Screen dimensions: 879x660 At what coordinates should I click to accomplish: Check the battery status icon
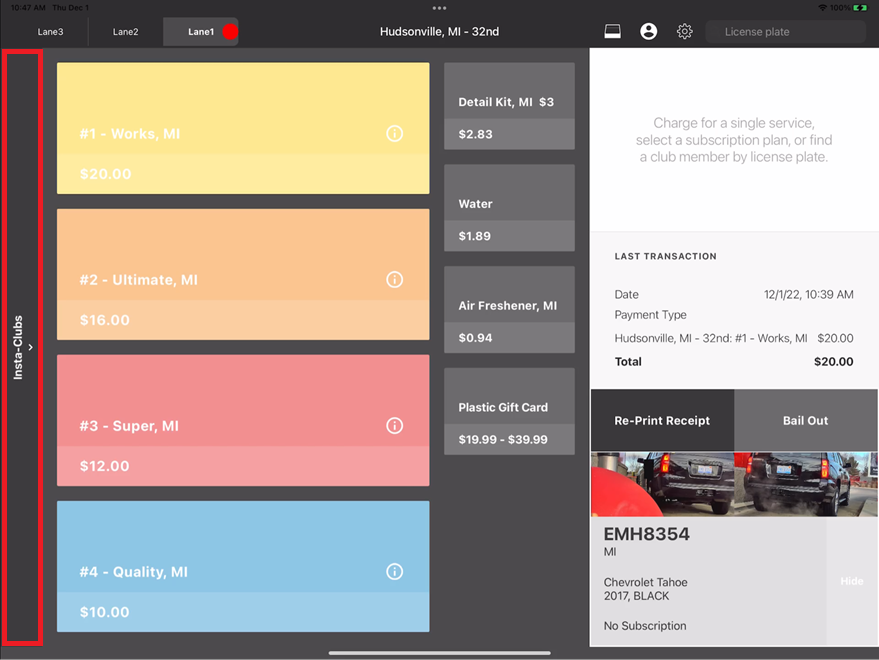[860, 8]
